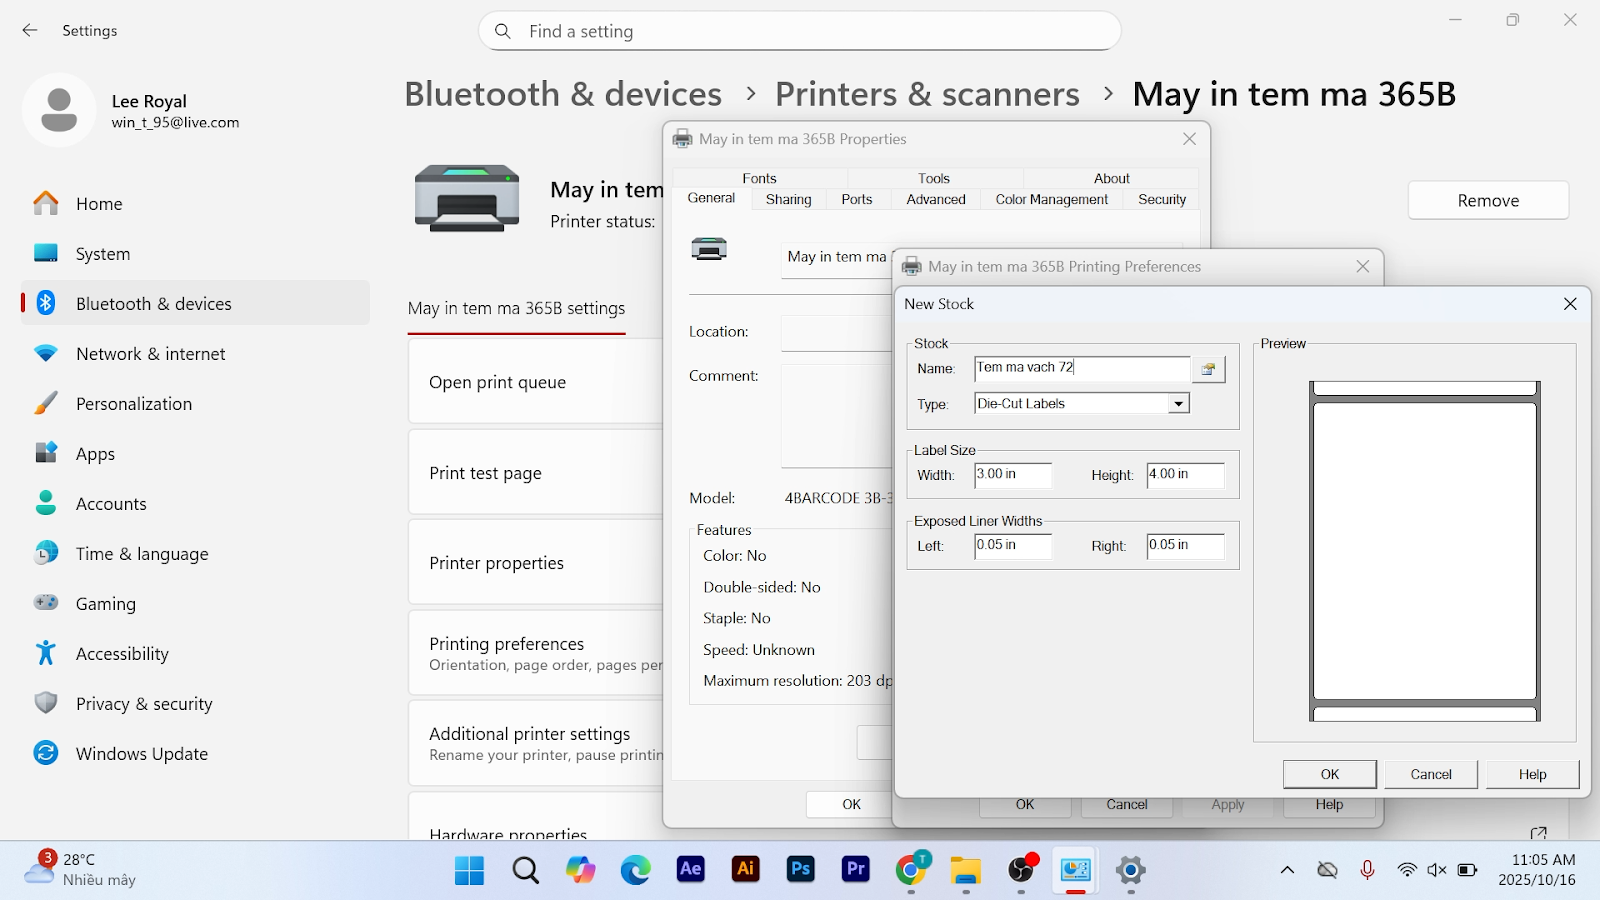Click the Remove printer button
Viewport: 1600px width, 900px height.
click(1487, 201)
